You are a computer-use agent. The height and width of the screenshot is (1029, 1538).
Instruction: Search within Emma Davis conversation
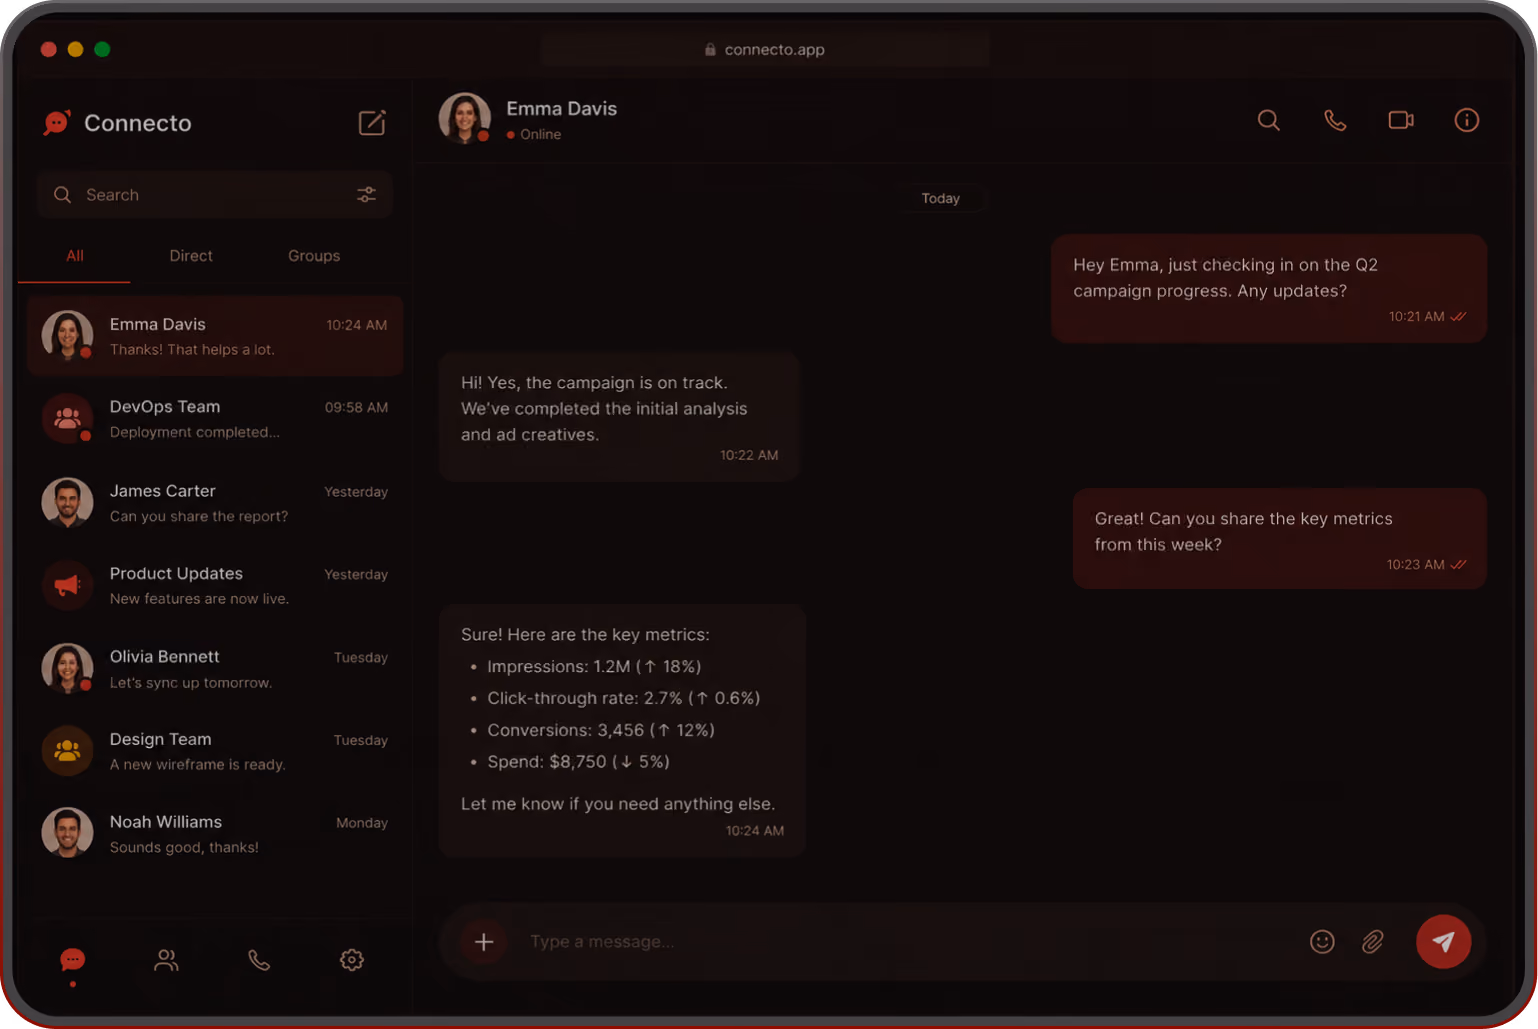tap(1269, 120)
